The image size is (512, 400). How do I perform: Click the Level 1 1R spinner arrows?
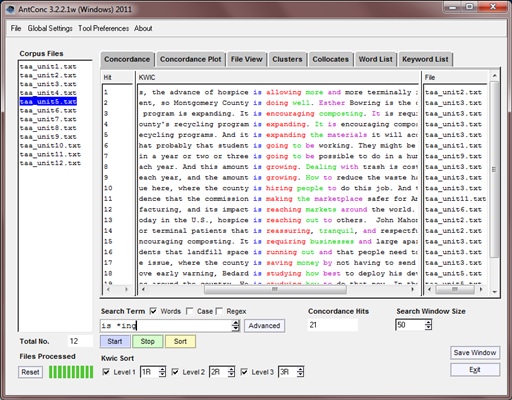(162, 372)
